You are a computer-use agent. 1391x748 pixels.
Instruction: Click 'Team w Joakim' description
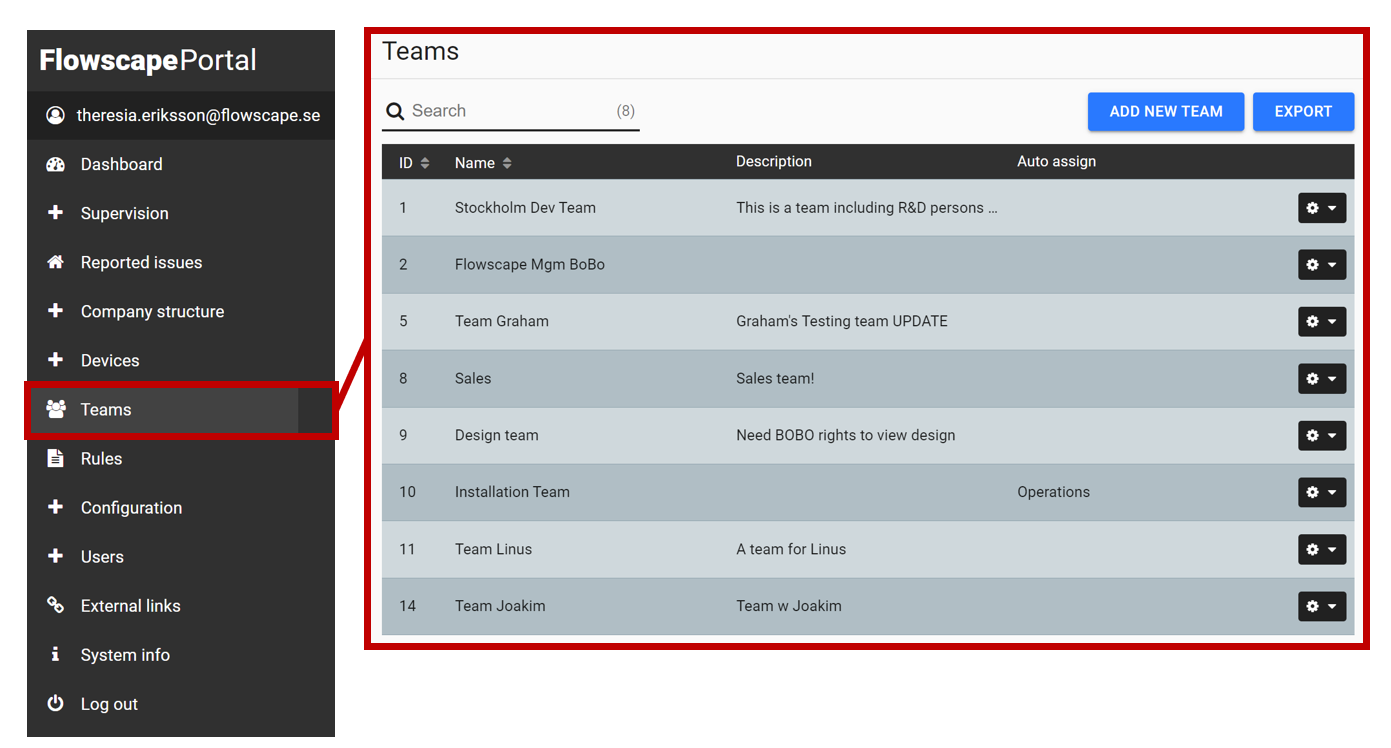(x=789, y=607)
